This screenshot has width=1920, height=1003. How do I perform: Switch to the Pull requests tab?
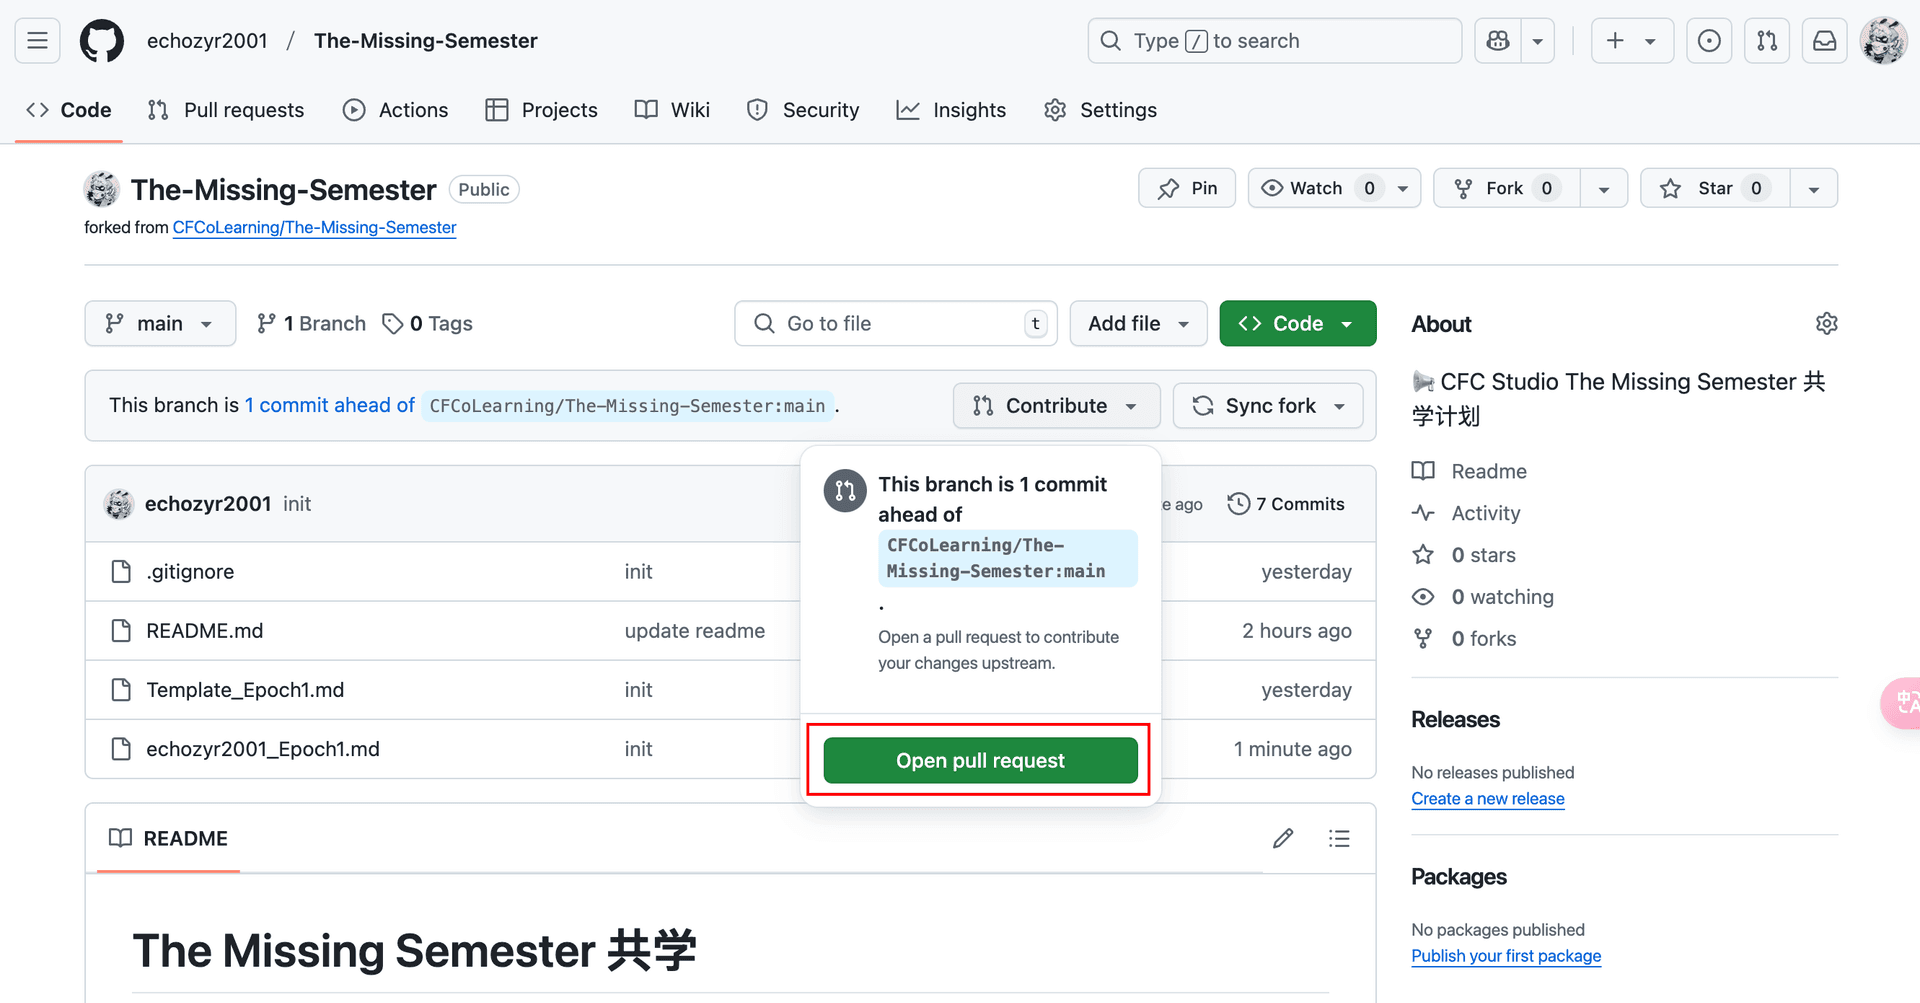pos(226,110)
